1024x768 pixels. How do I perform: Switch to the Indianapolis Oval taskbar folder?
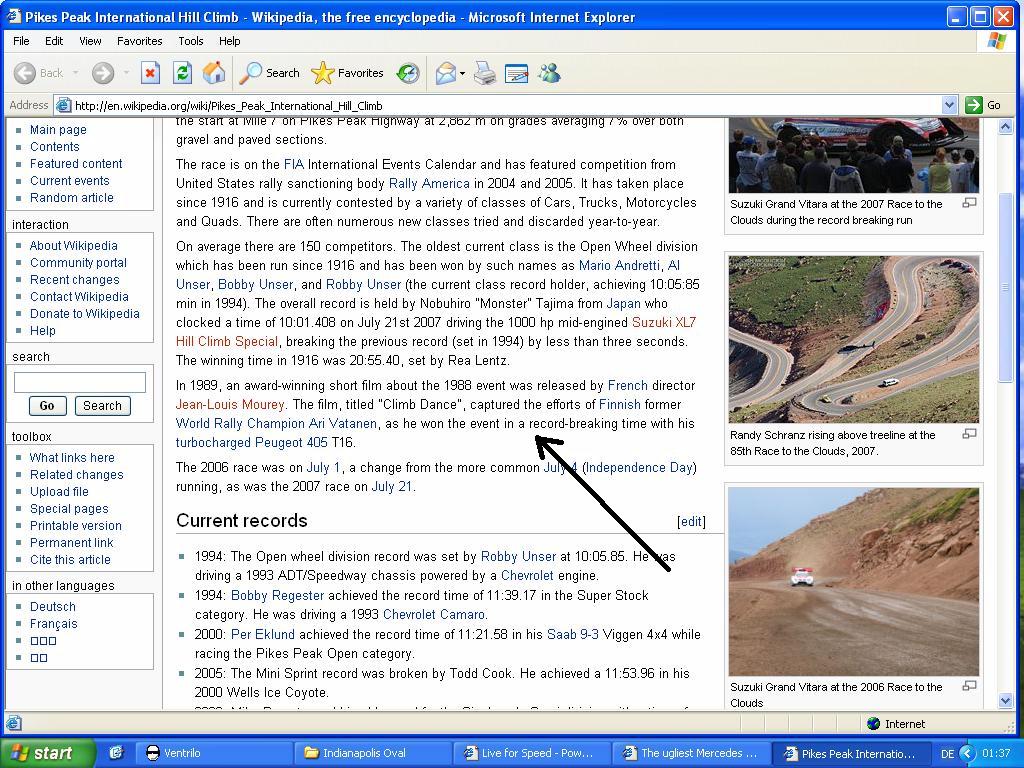[372, 753]
